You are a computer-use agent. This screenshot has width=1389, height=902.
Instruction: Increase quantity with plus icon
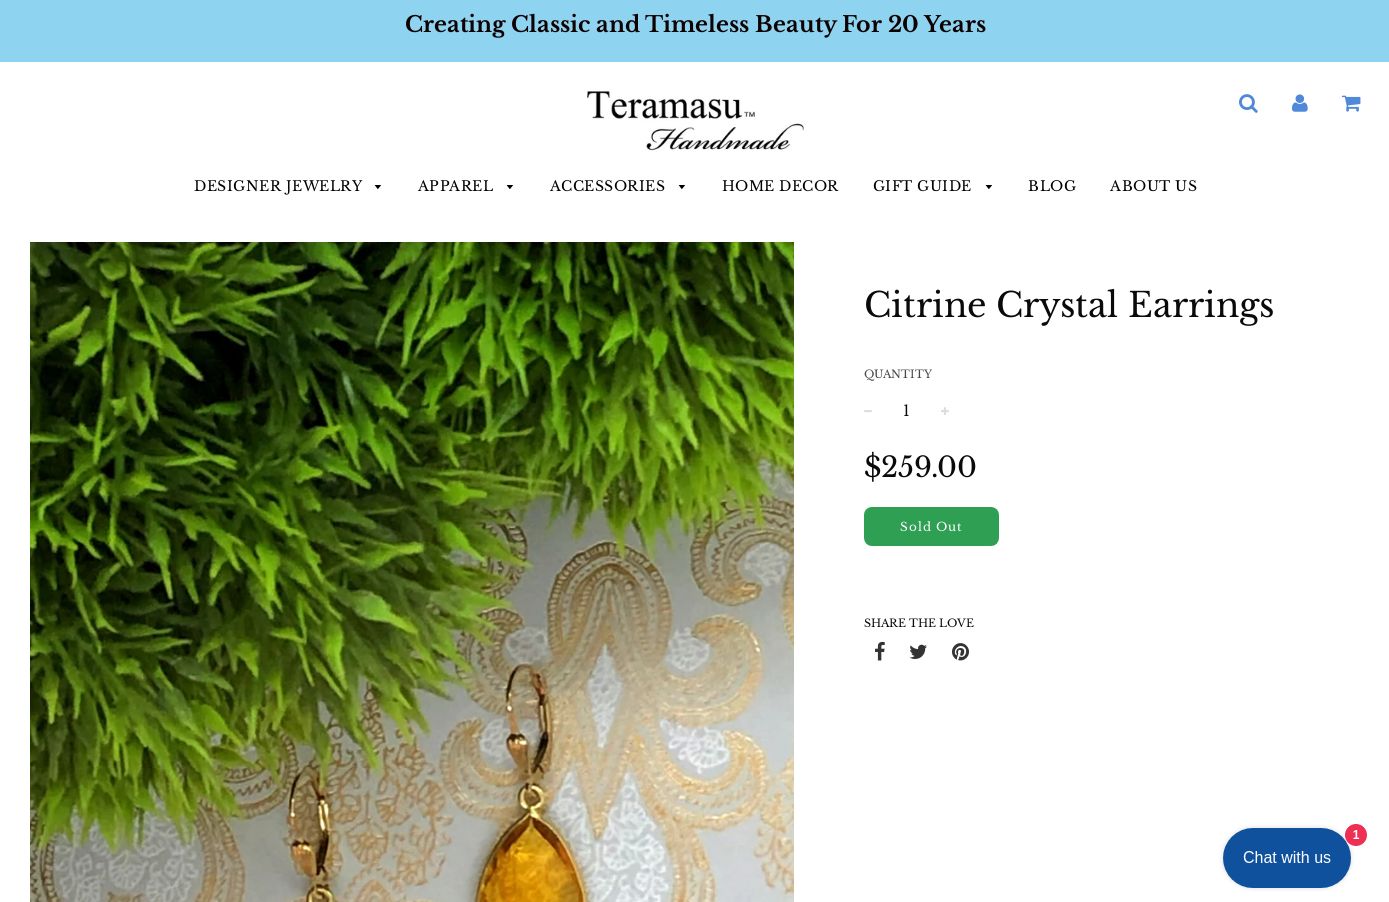944,411
